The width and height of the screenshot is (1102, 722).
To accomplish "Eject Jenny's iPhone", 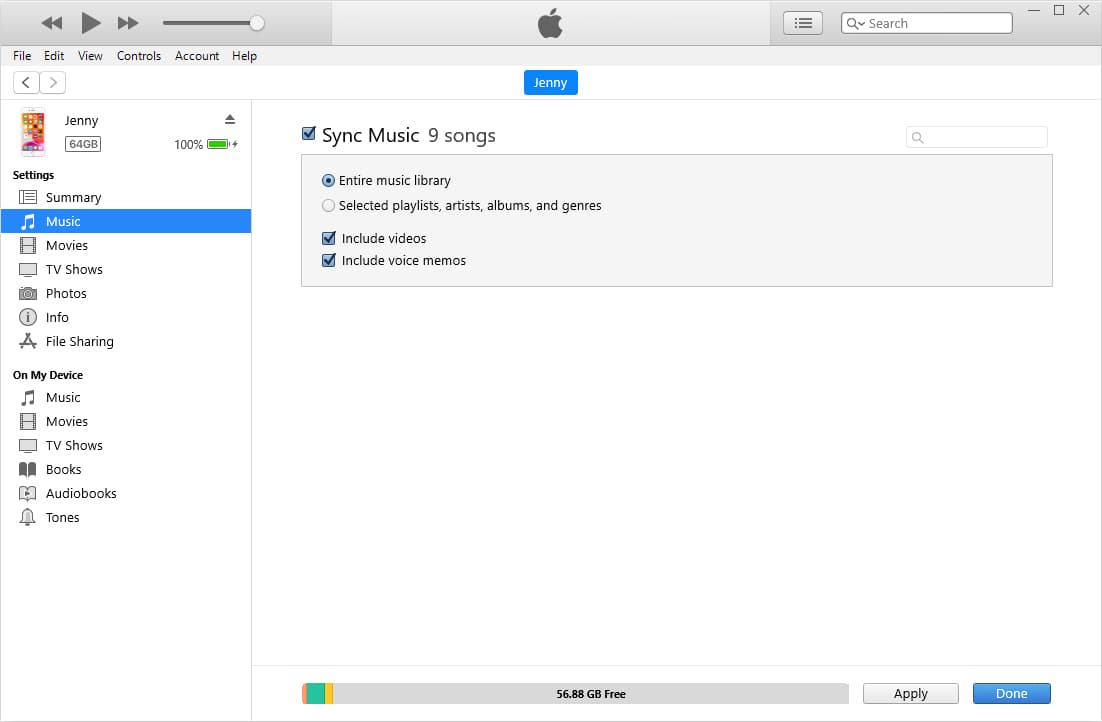I will (229, 118).
